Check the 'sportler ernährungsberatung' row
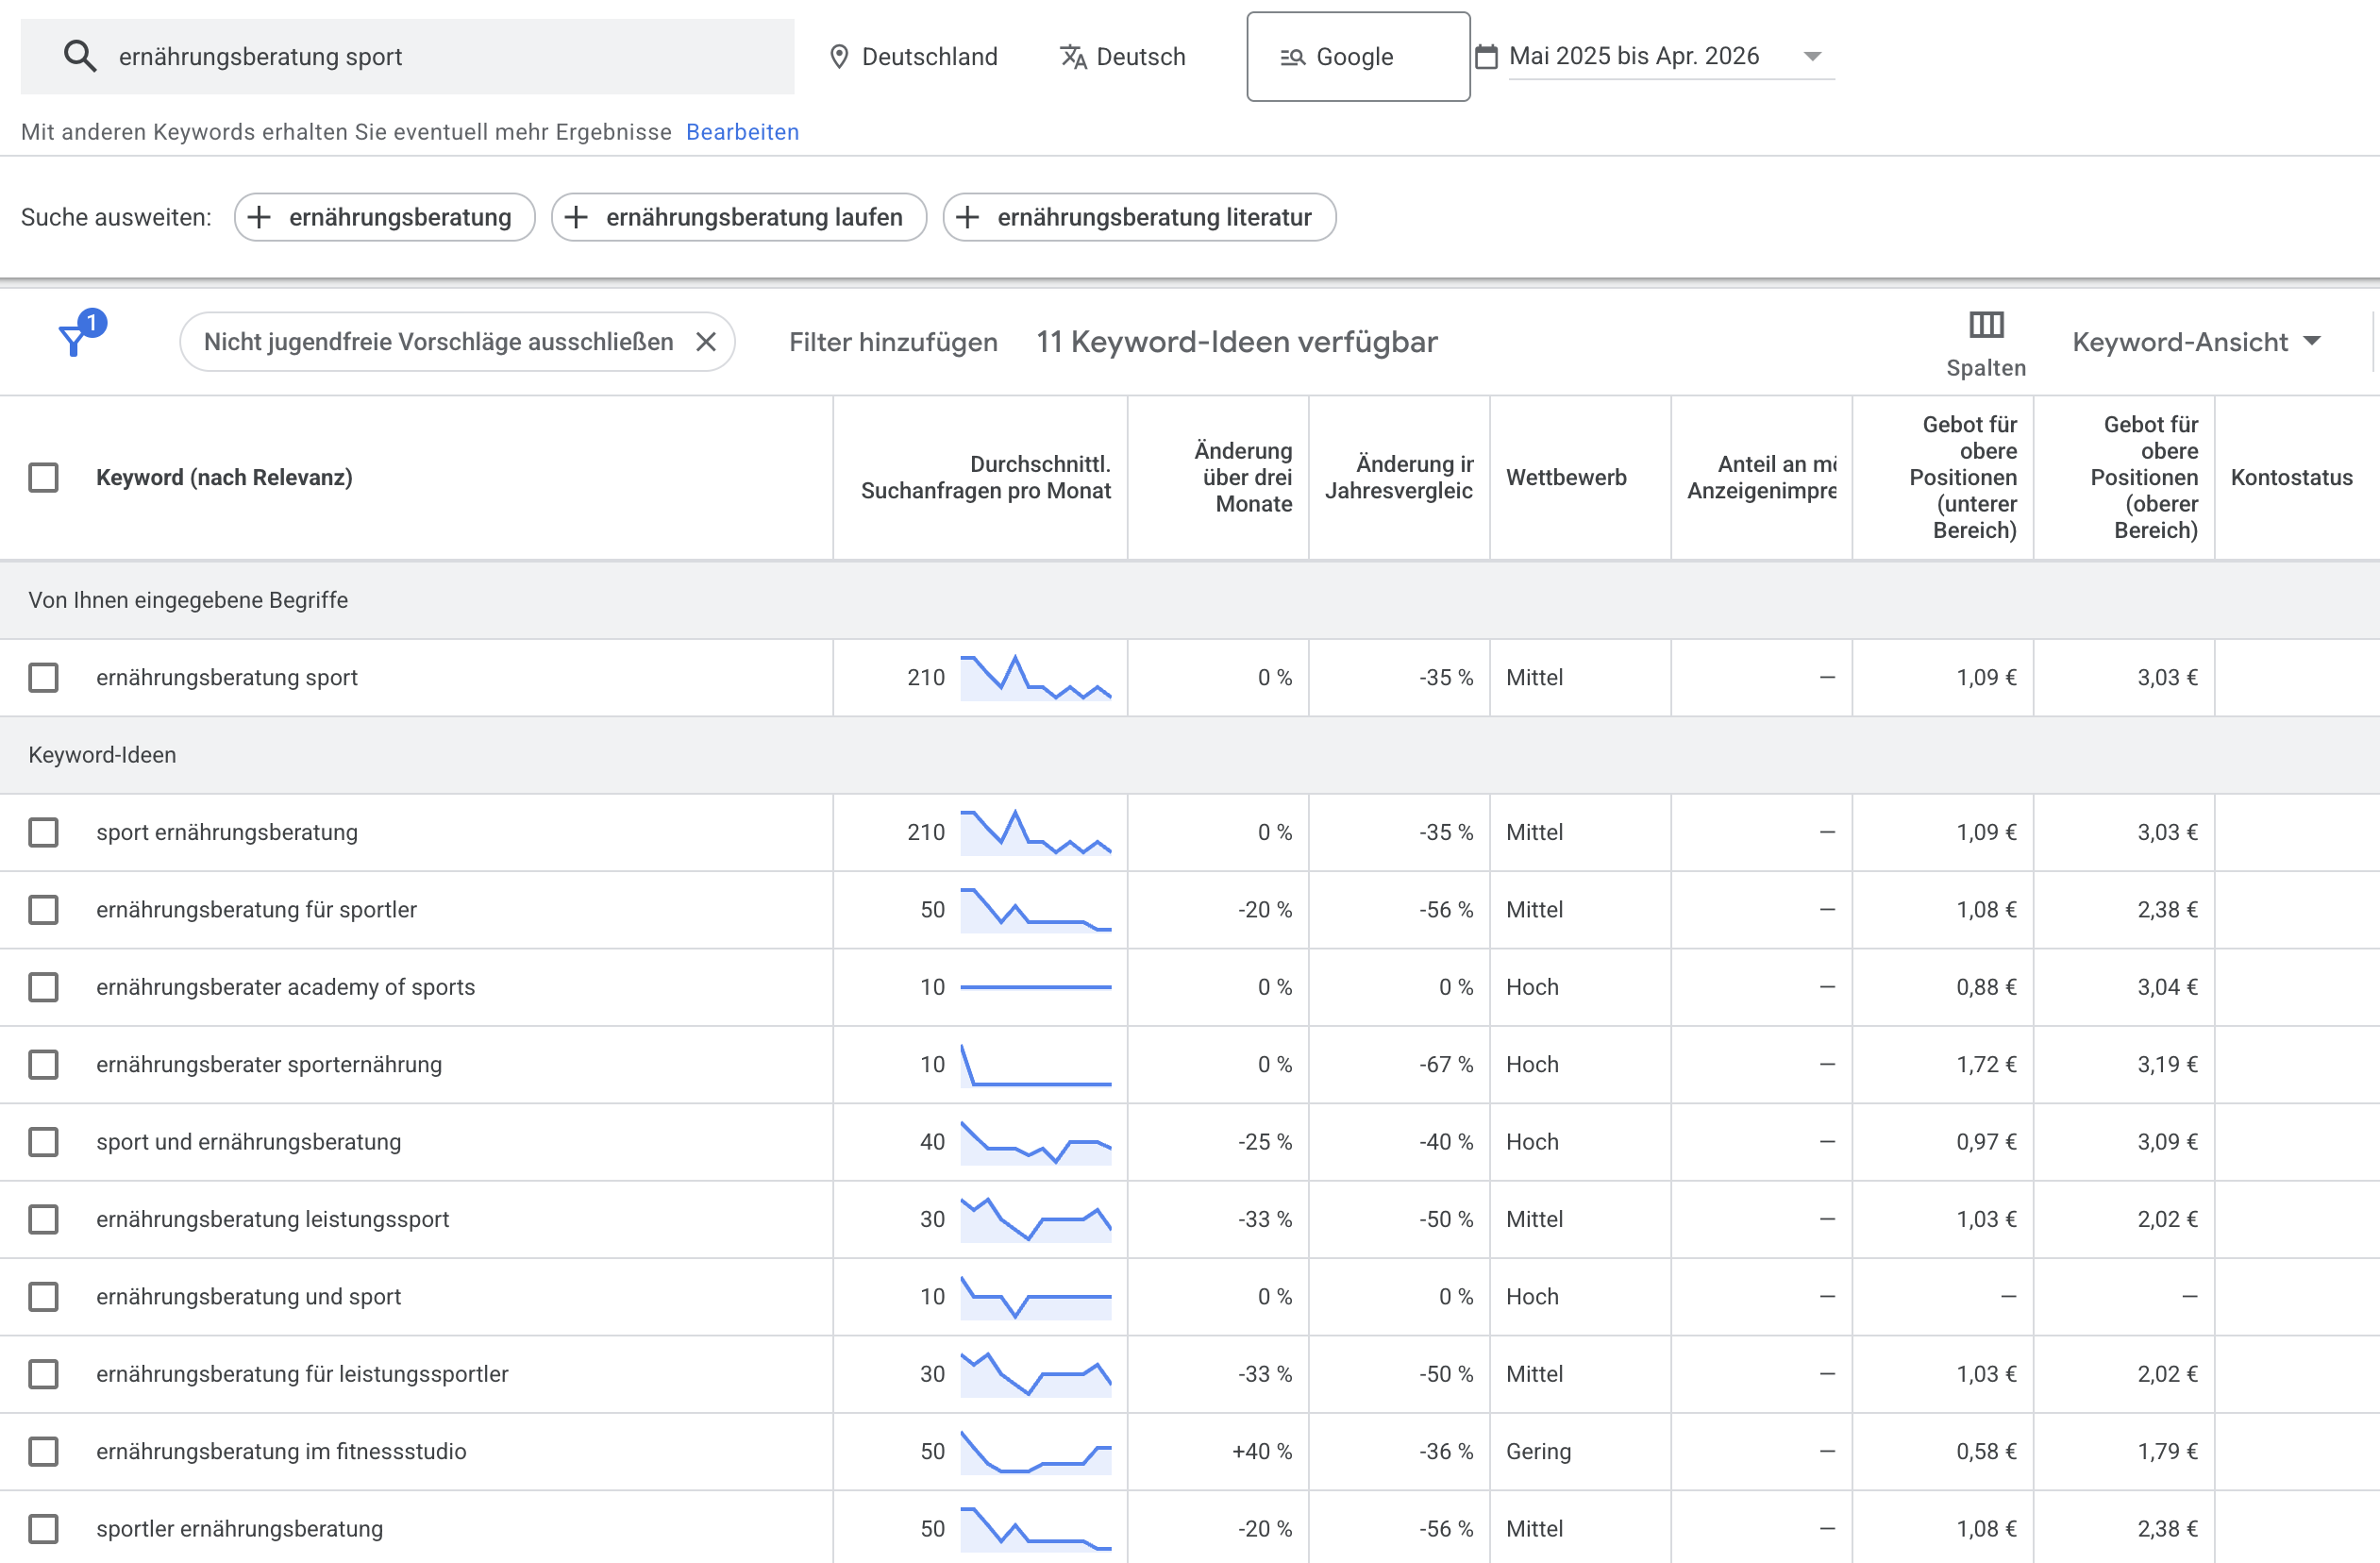Viewport: 2380px width, 1563px height. tap(43, 1528)
